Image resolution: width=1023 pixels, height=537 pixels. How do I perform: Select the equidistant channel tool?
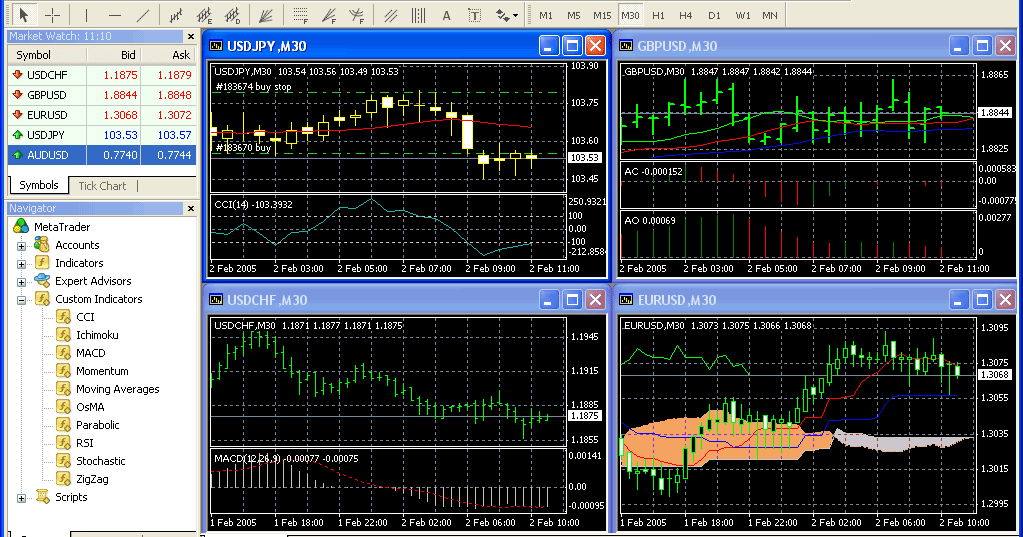(390, 15)
